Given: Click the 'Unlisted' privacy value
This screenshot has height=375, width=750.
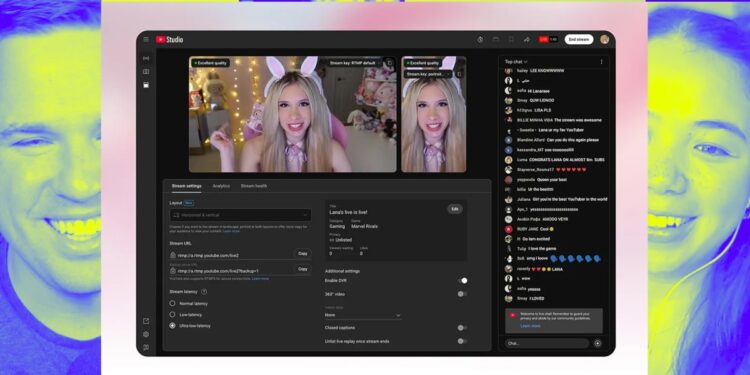Looking at the screenshot, I should (343, 240).
